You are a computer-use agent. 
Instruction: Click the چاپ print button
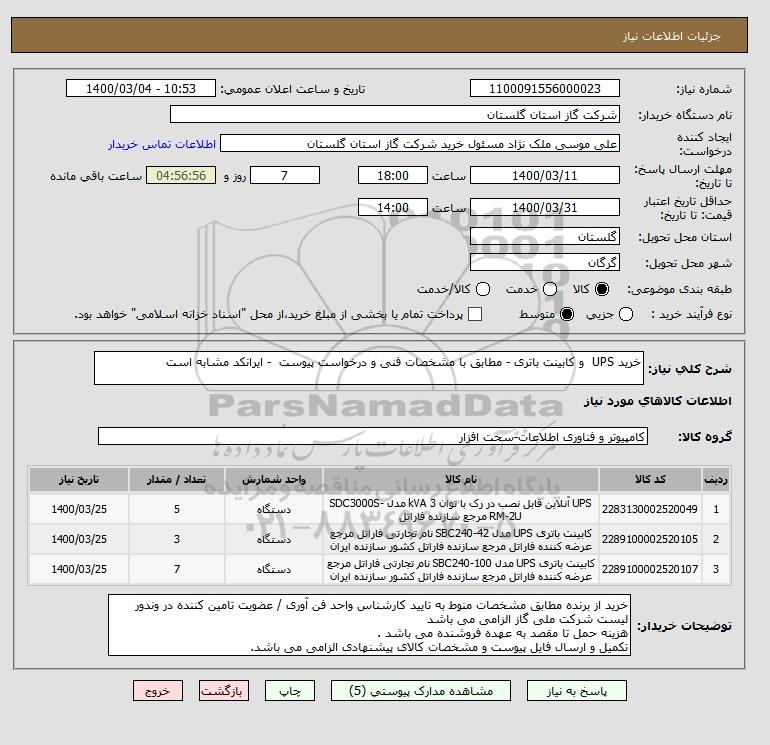click(x=290, y=691)
